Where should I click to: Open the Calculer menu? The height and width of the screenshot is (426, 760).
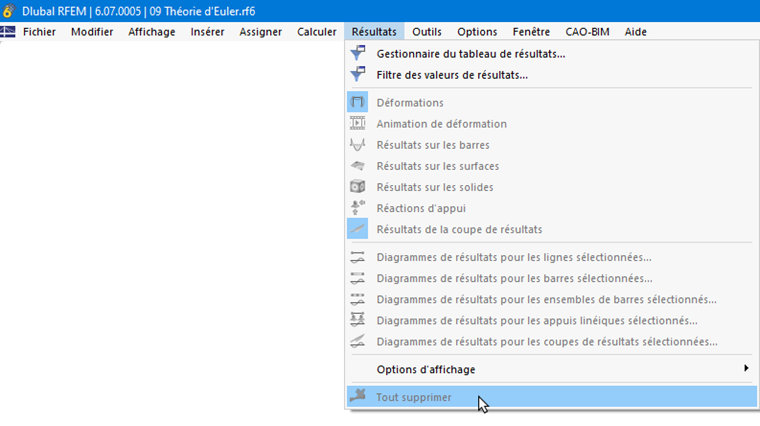click(317, 32)
